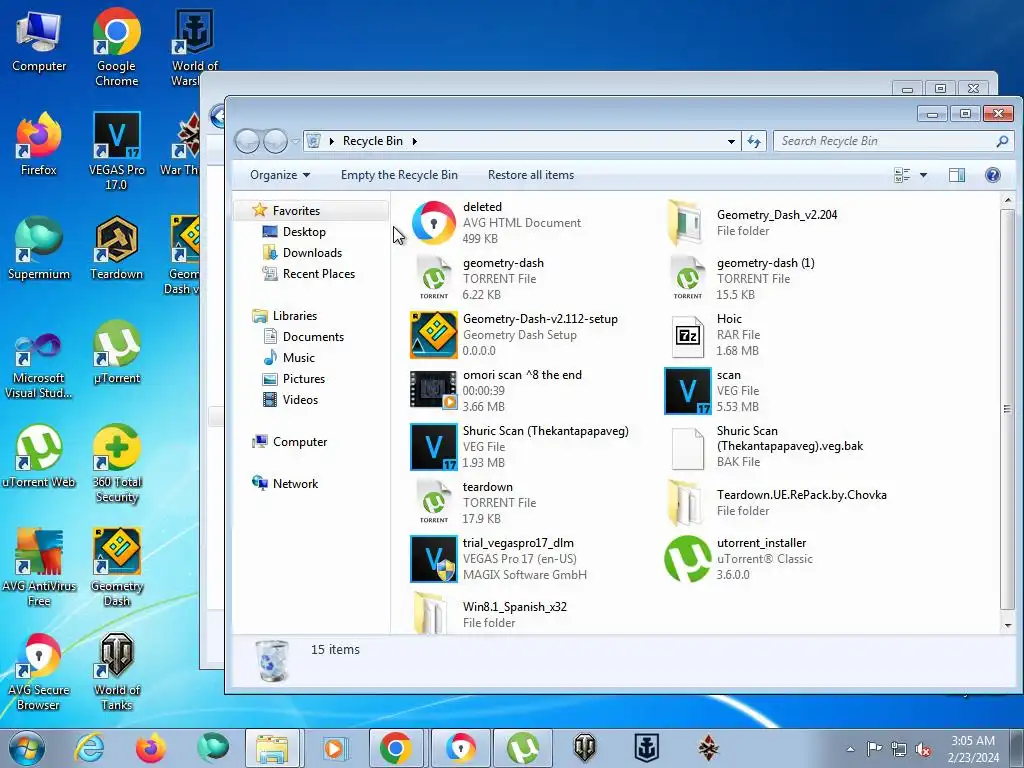Open Videos library in navigation pane
This screenshot has height=768, width=1024.
click(x=300, y=400)
